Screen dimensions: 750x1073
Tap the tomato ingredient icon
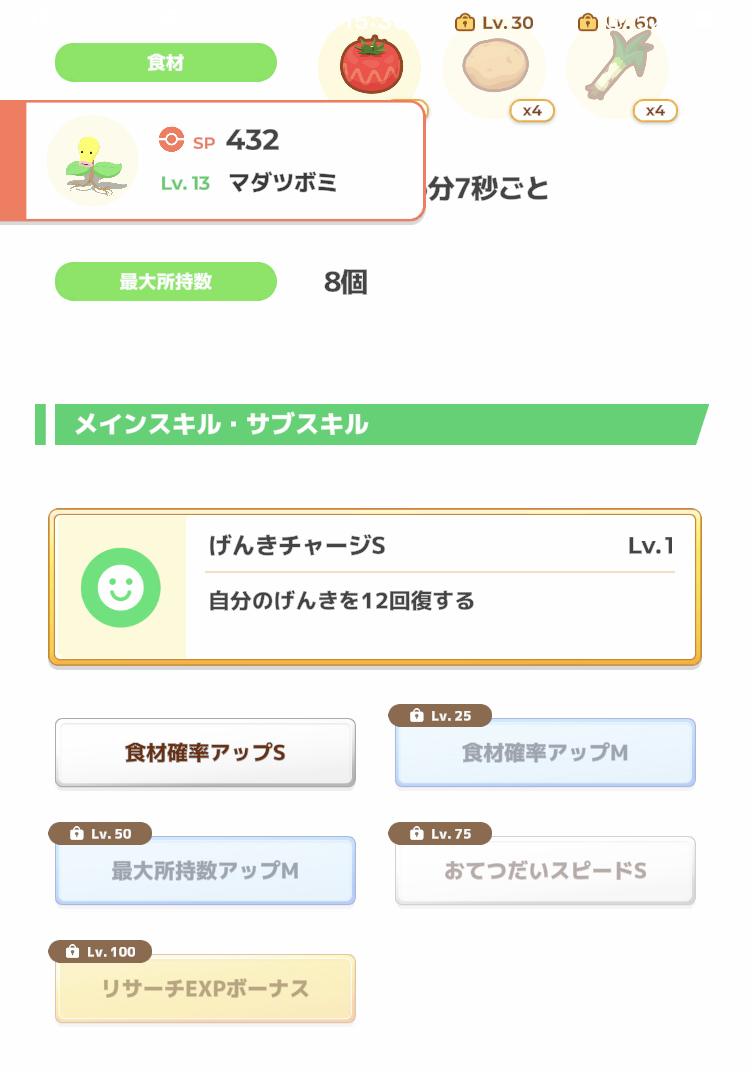coord(368,63)
